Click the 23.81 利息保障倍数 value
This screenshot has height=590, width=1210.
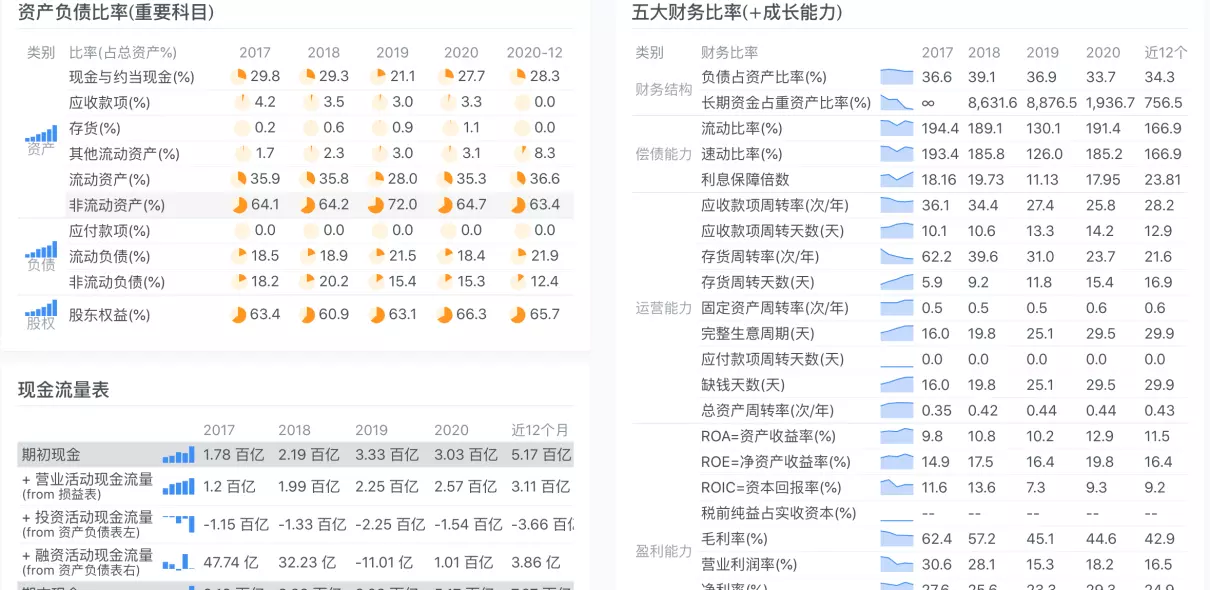pos(1163,180)
